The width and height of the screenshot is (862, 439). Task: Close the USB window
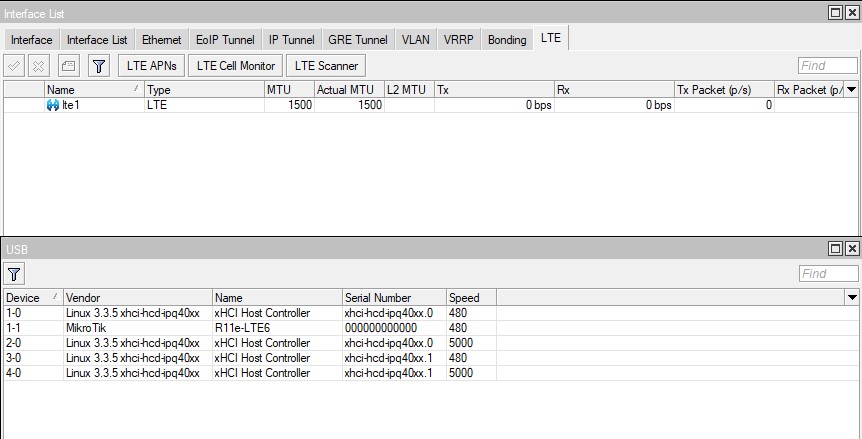[x=852, y=249]
